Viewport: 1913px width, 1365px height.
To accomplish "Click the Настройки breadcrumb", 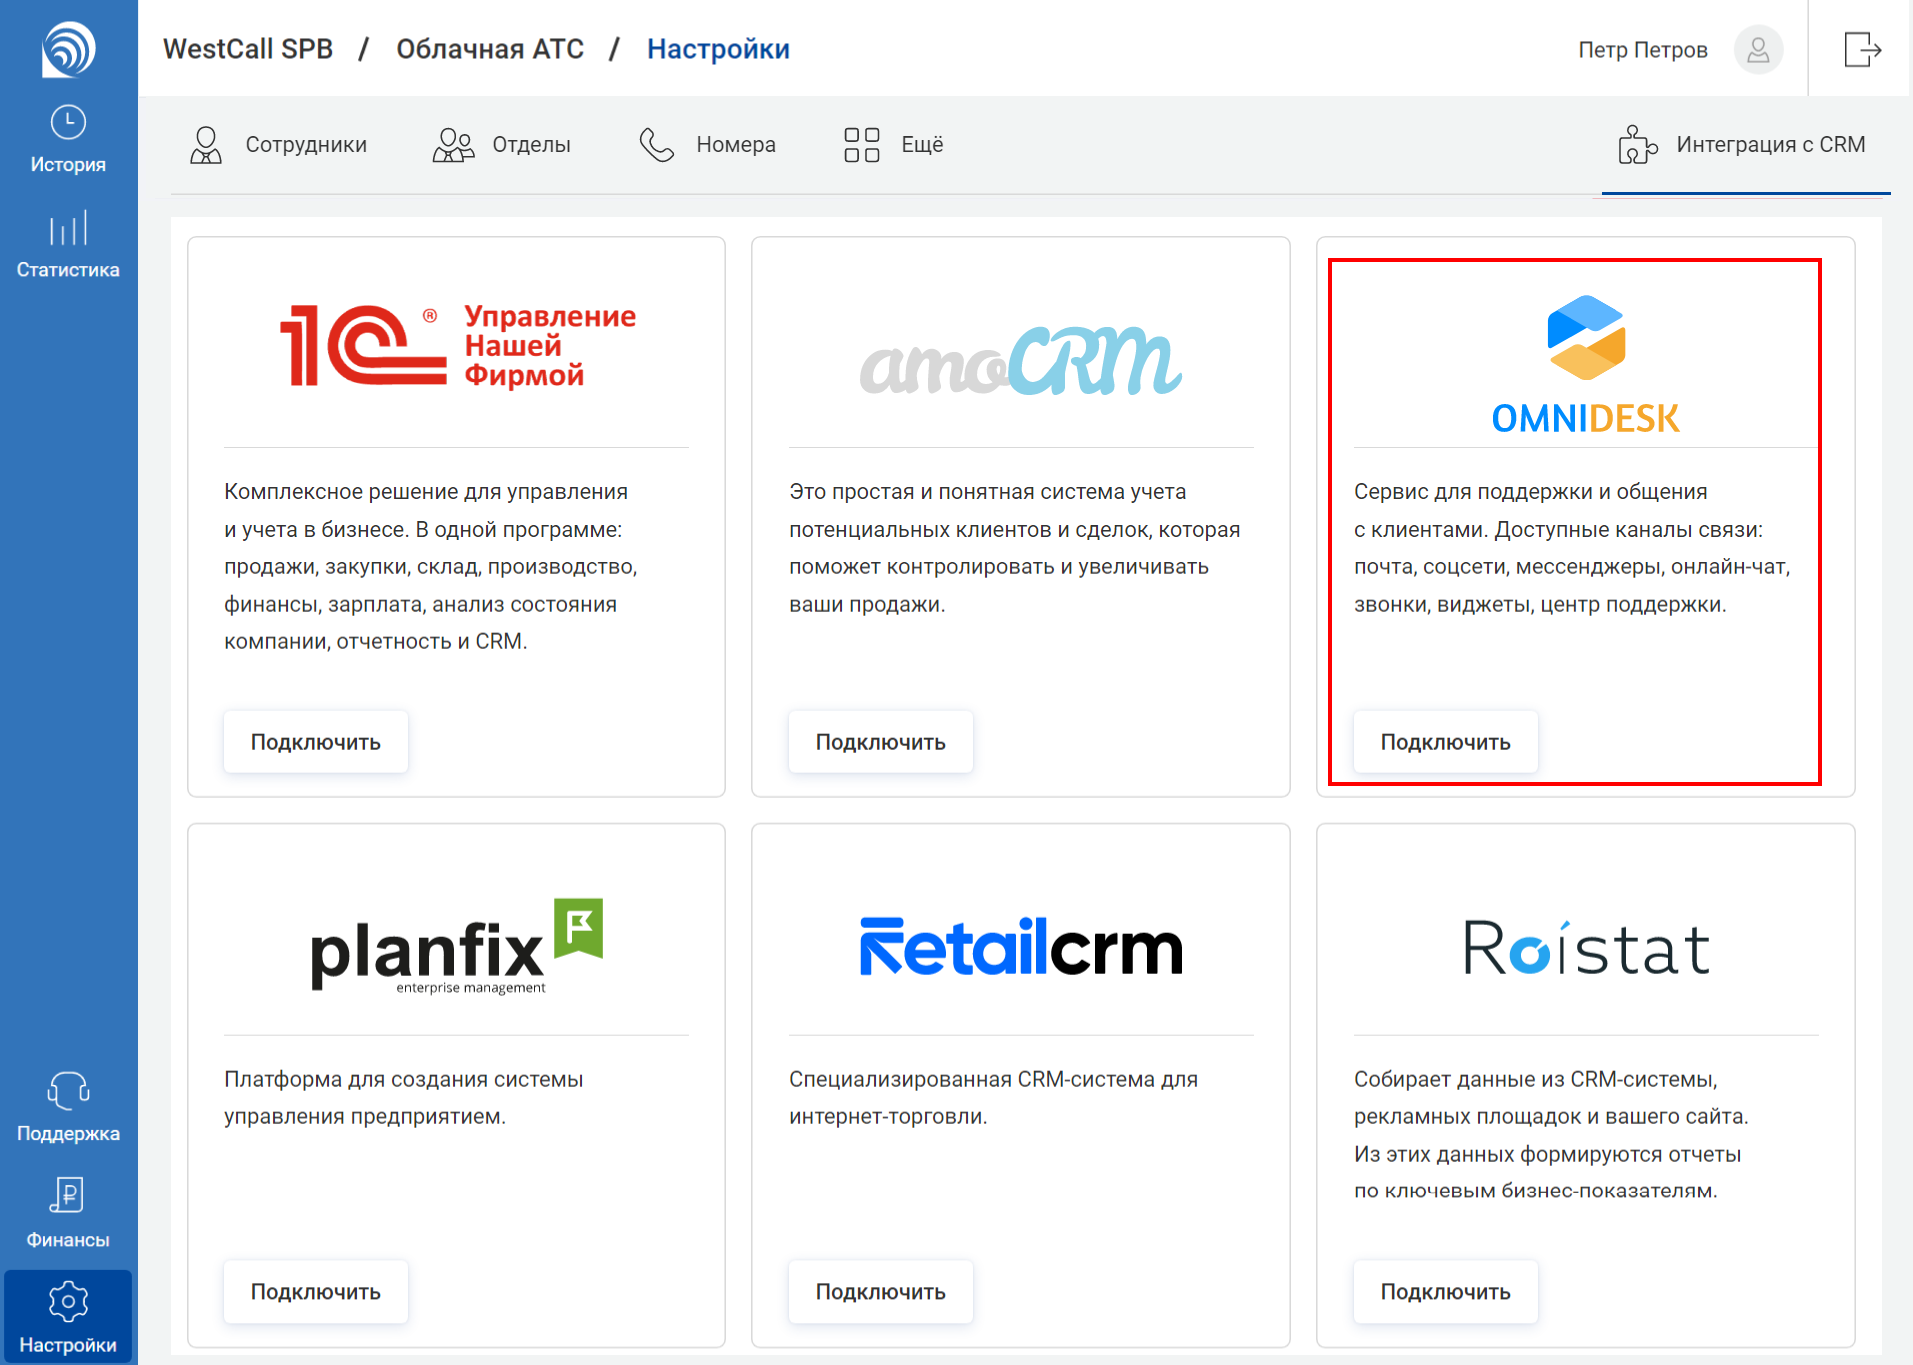I will pos(718,49).
